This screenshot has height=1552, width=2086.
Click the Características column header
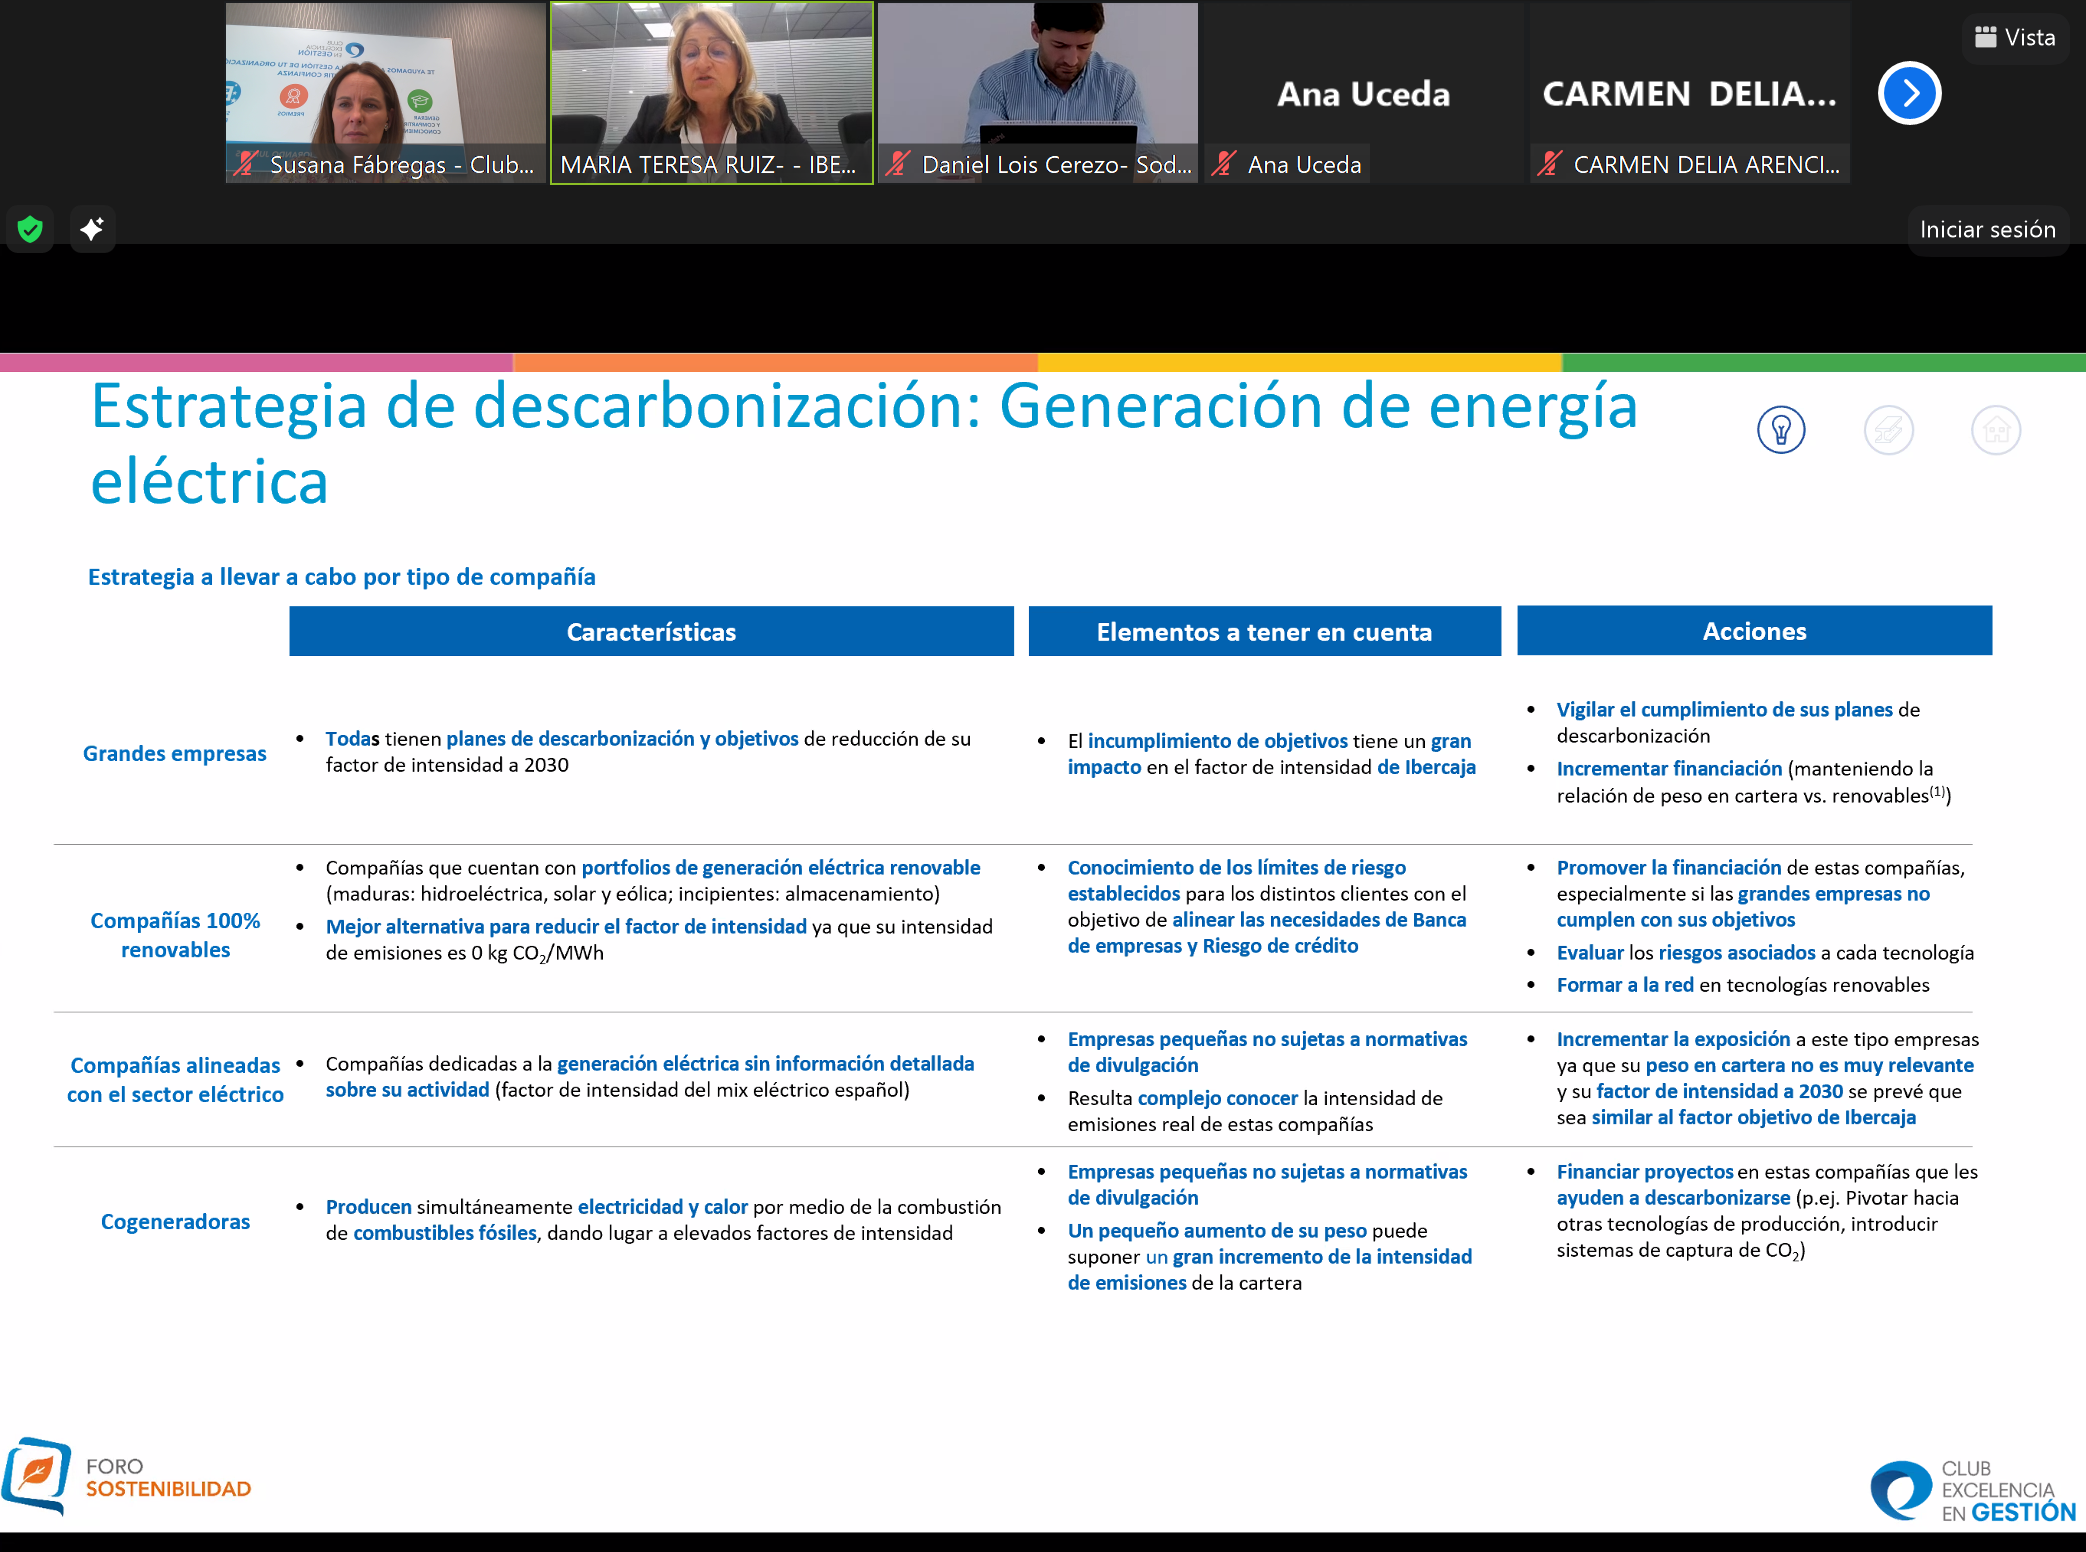pos(651,632)
